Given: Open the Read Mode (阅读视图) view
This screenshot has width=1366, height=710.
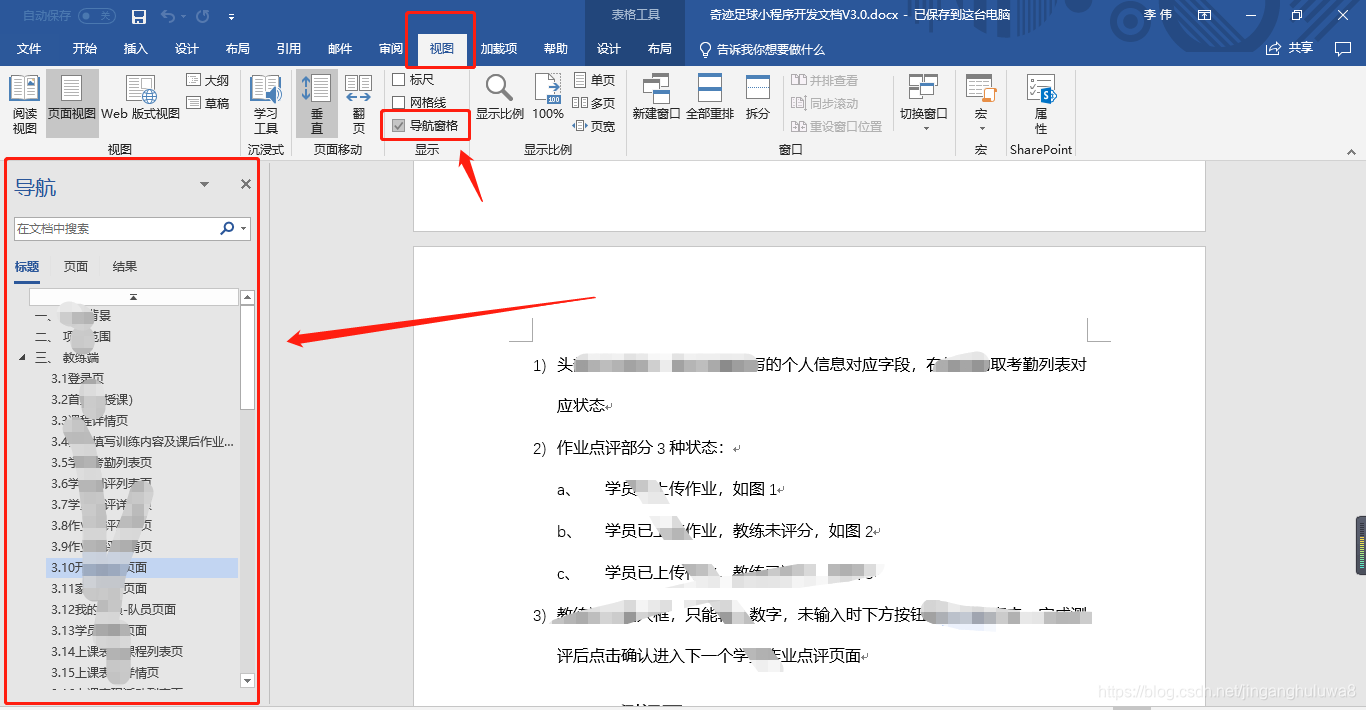Looking at the screenshot, I should [x=25, y=105].
